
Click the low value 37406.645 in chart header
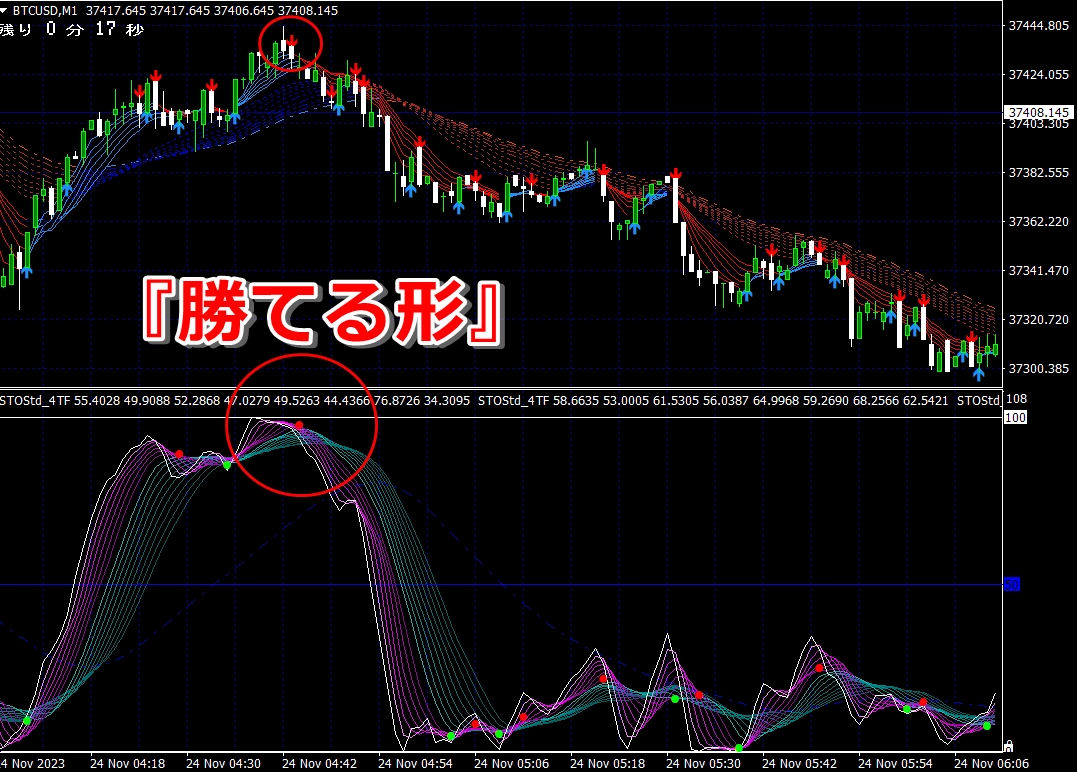tap(244, 11)
